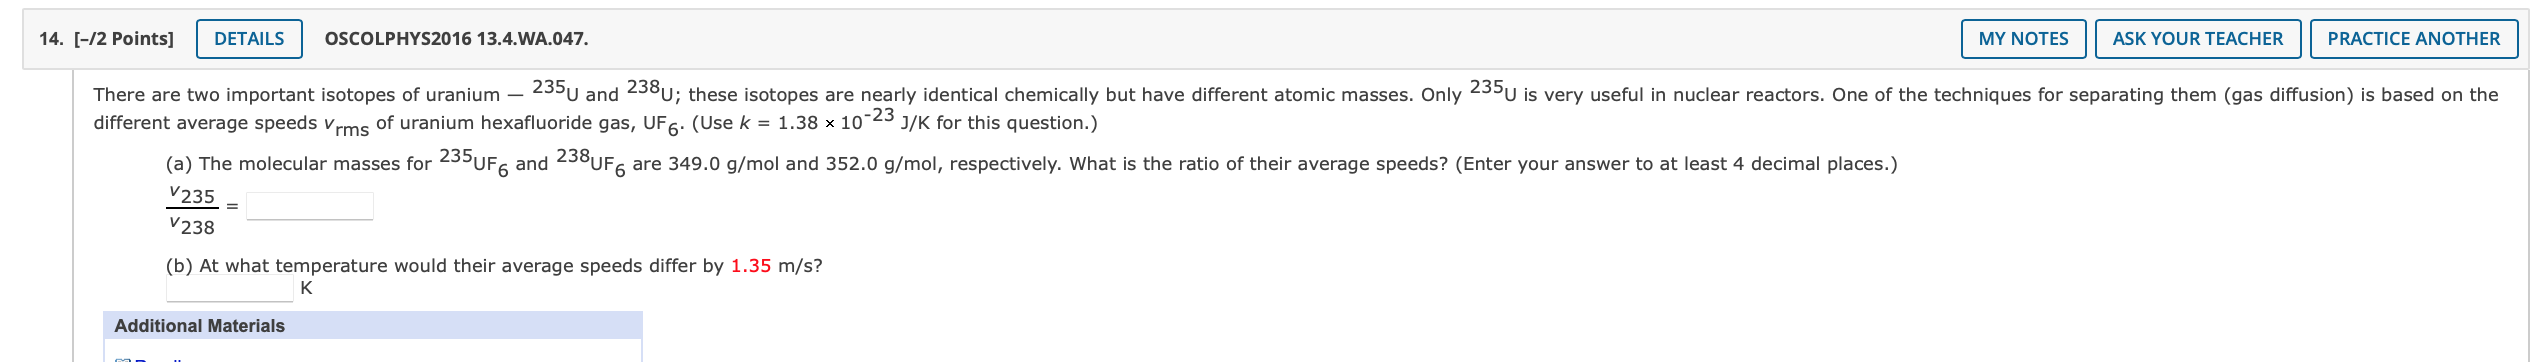This screenshot has width=2540, height=362.
Task: Focus the temperature answer field in kelvin
Action: [x=230, y=289]
